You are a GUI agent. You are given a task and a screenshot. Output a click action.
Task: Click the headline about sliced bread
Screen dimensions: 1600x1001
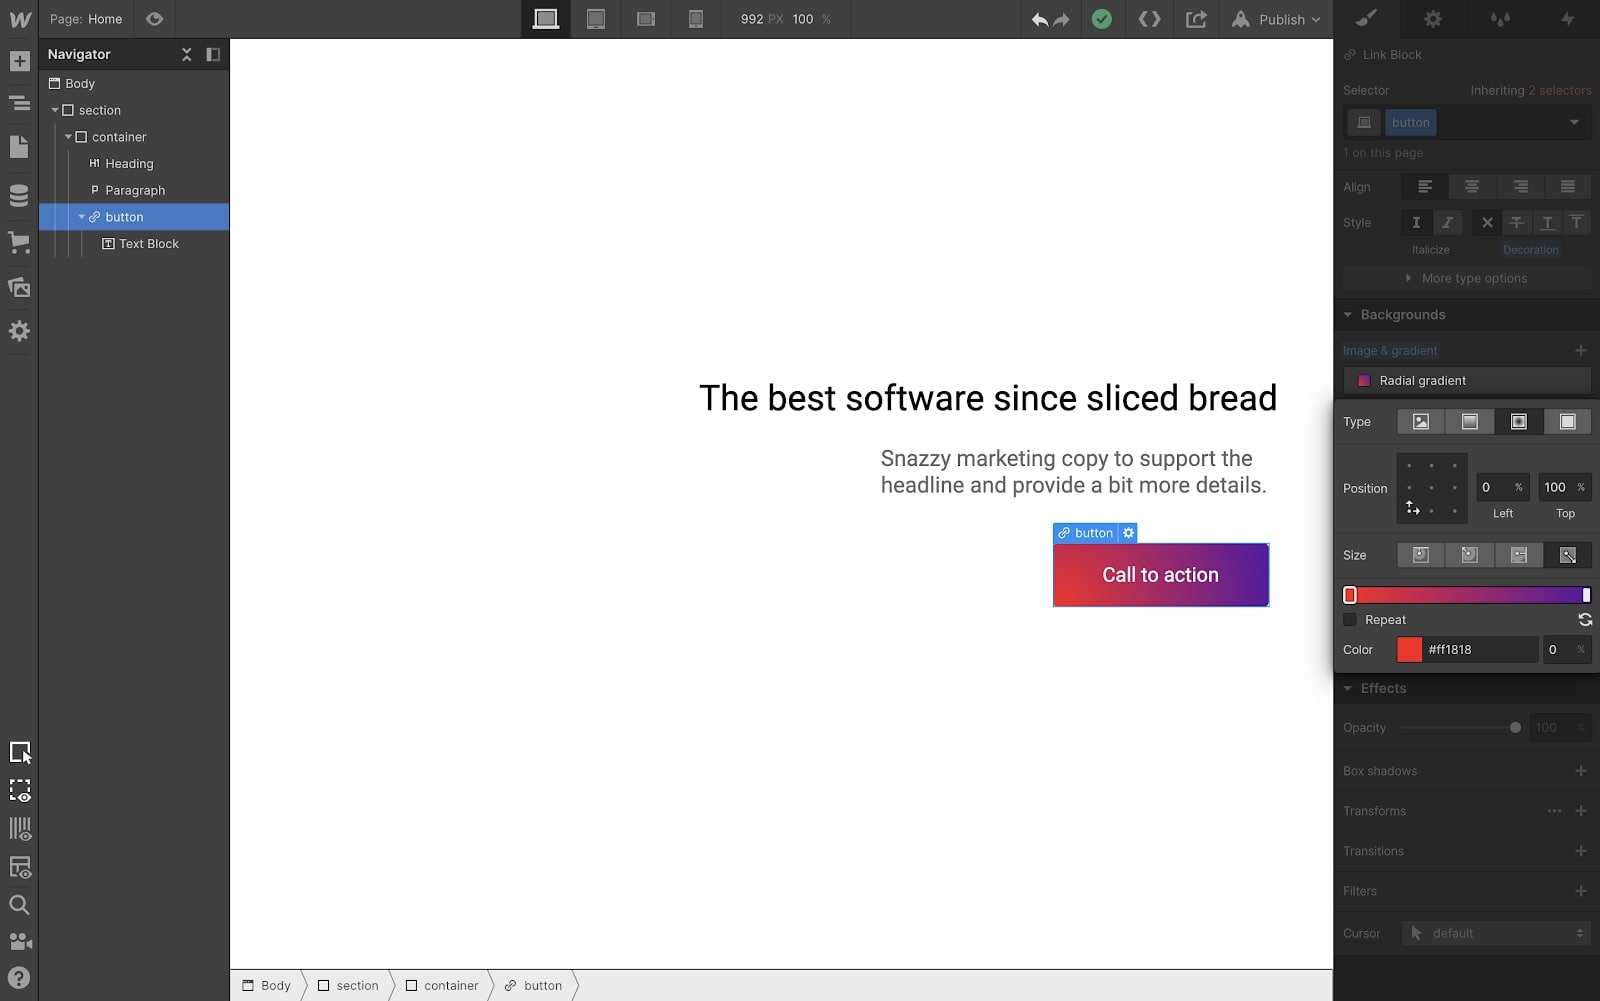coord(988,398)
